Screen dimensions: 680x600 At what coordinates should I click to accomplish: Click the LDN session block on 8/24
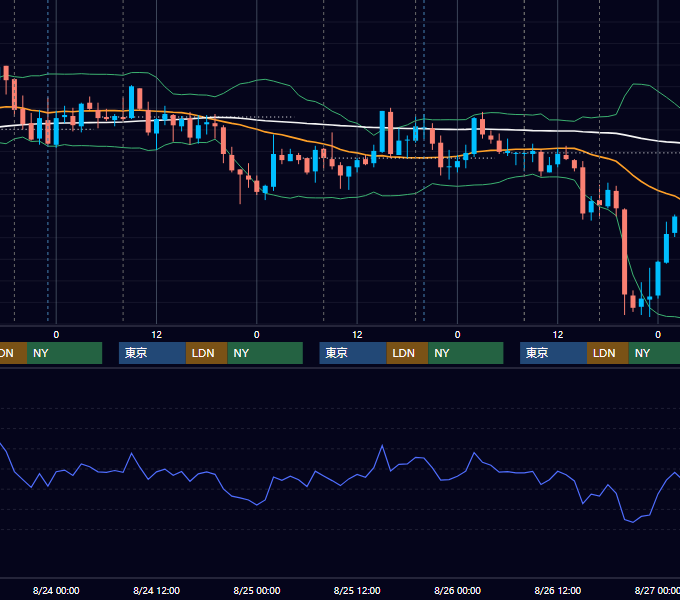[x=206, y=353]
